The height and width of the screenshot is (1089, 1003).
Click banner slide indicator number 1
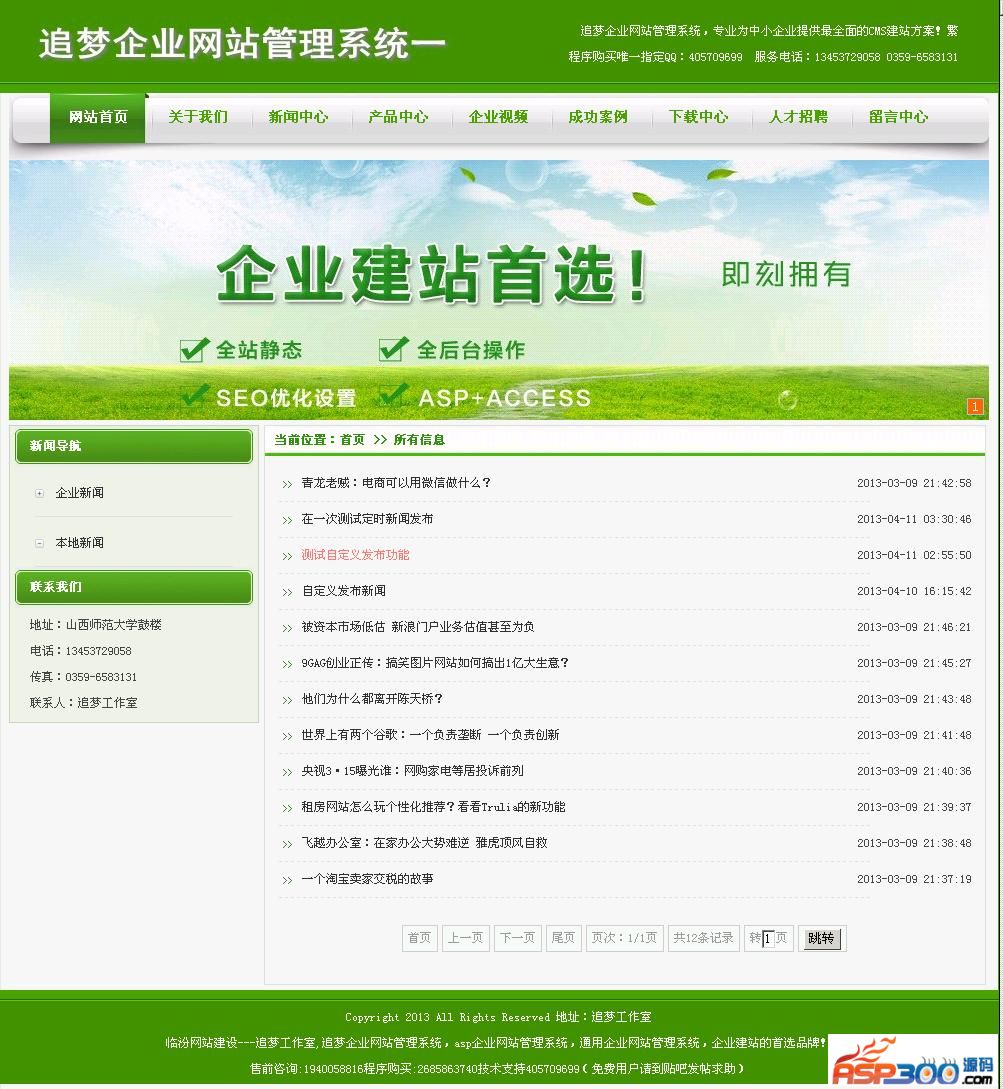coord(975,407)
